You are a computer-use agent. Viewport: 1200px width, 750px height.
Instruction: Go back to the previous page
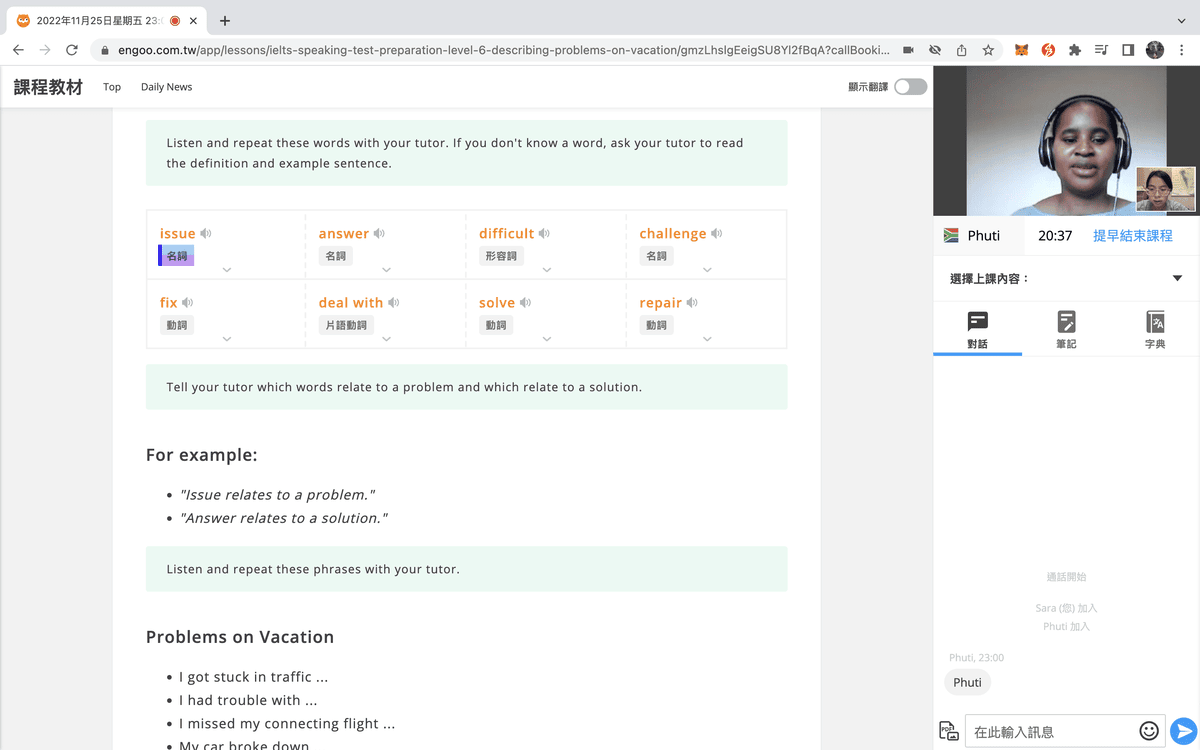tap(18, 50)
